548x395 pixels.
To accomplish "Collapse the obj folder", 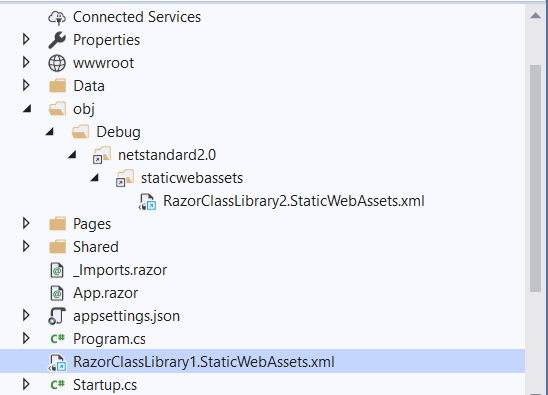I will [27, 109].
